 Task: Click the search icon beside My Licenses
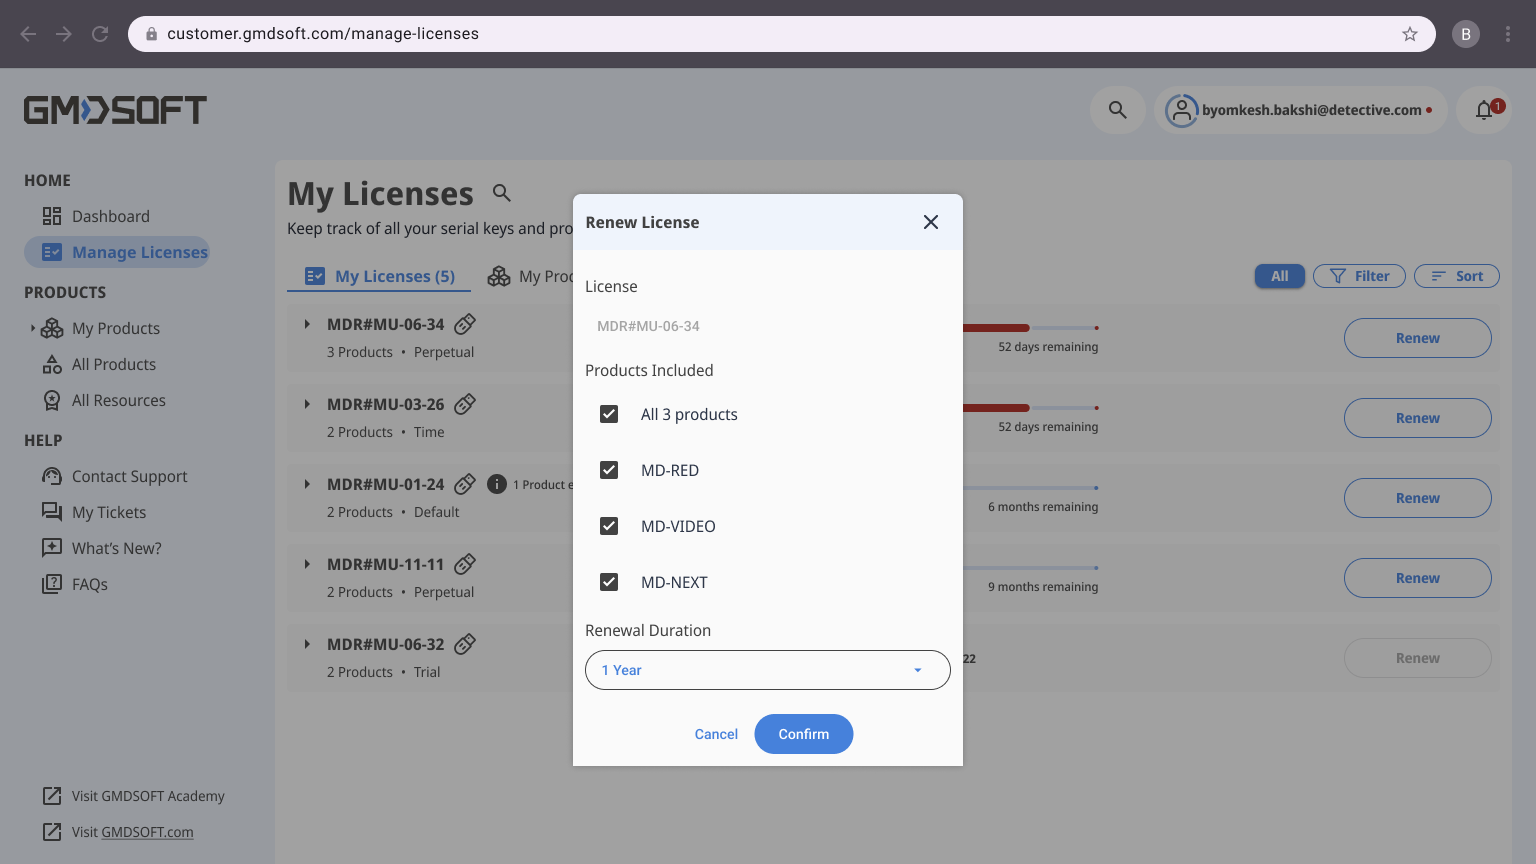click(502, 193)
